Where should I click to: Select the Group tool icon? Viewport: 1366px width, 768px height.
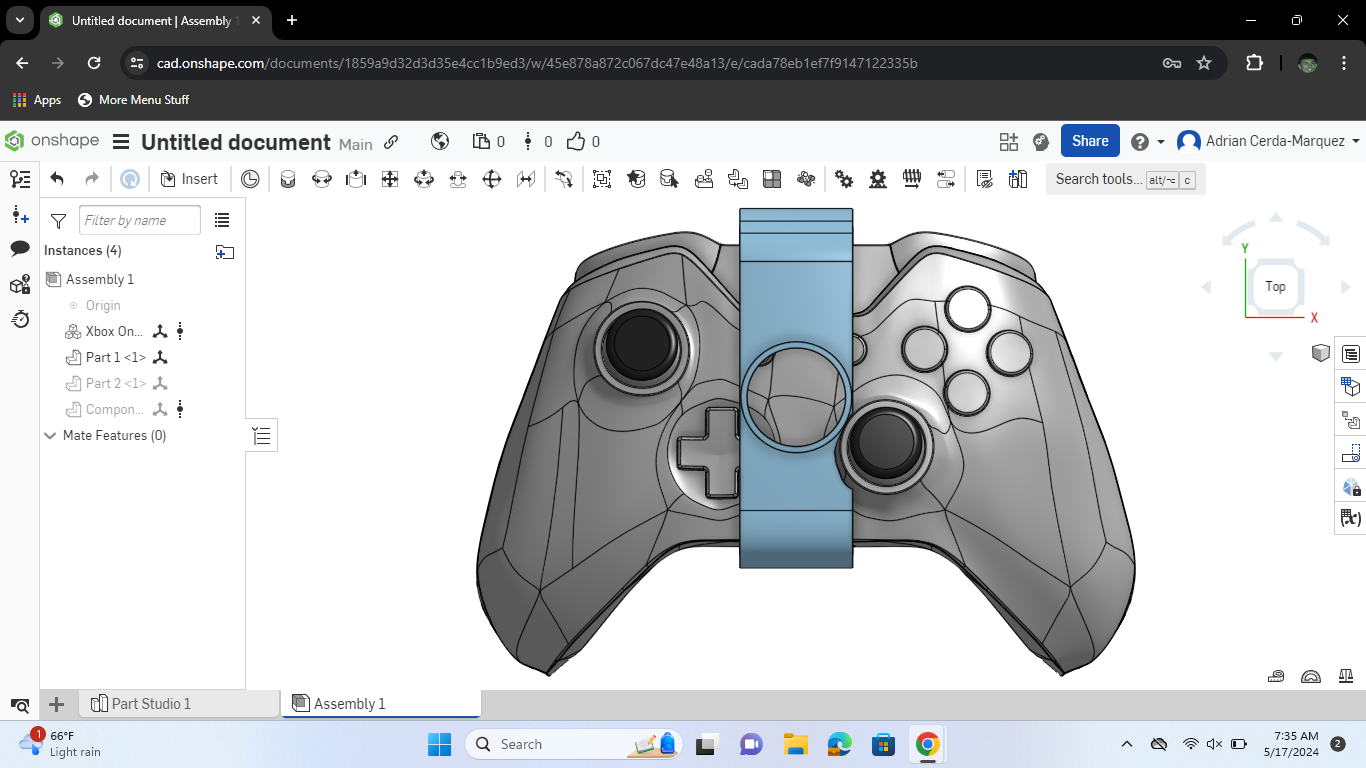tap(602, 179)
